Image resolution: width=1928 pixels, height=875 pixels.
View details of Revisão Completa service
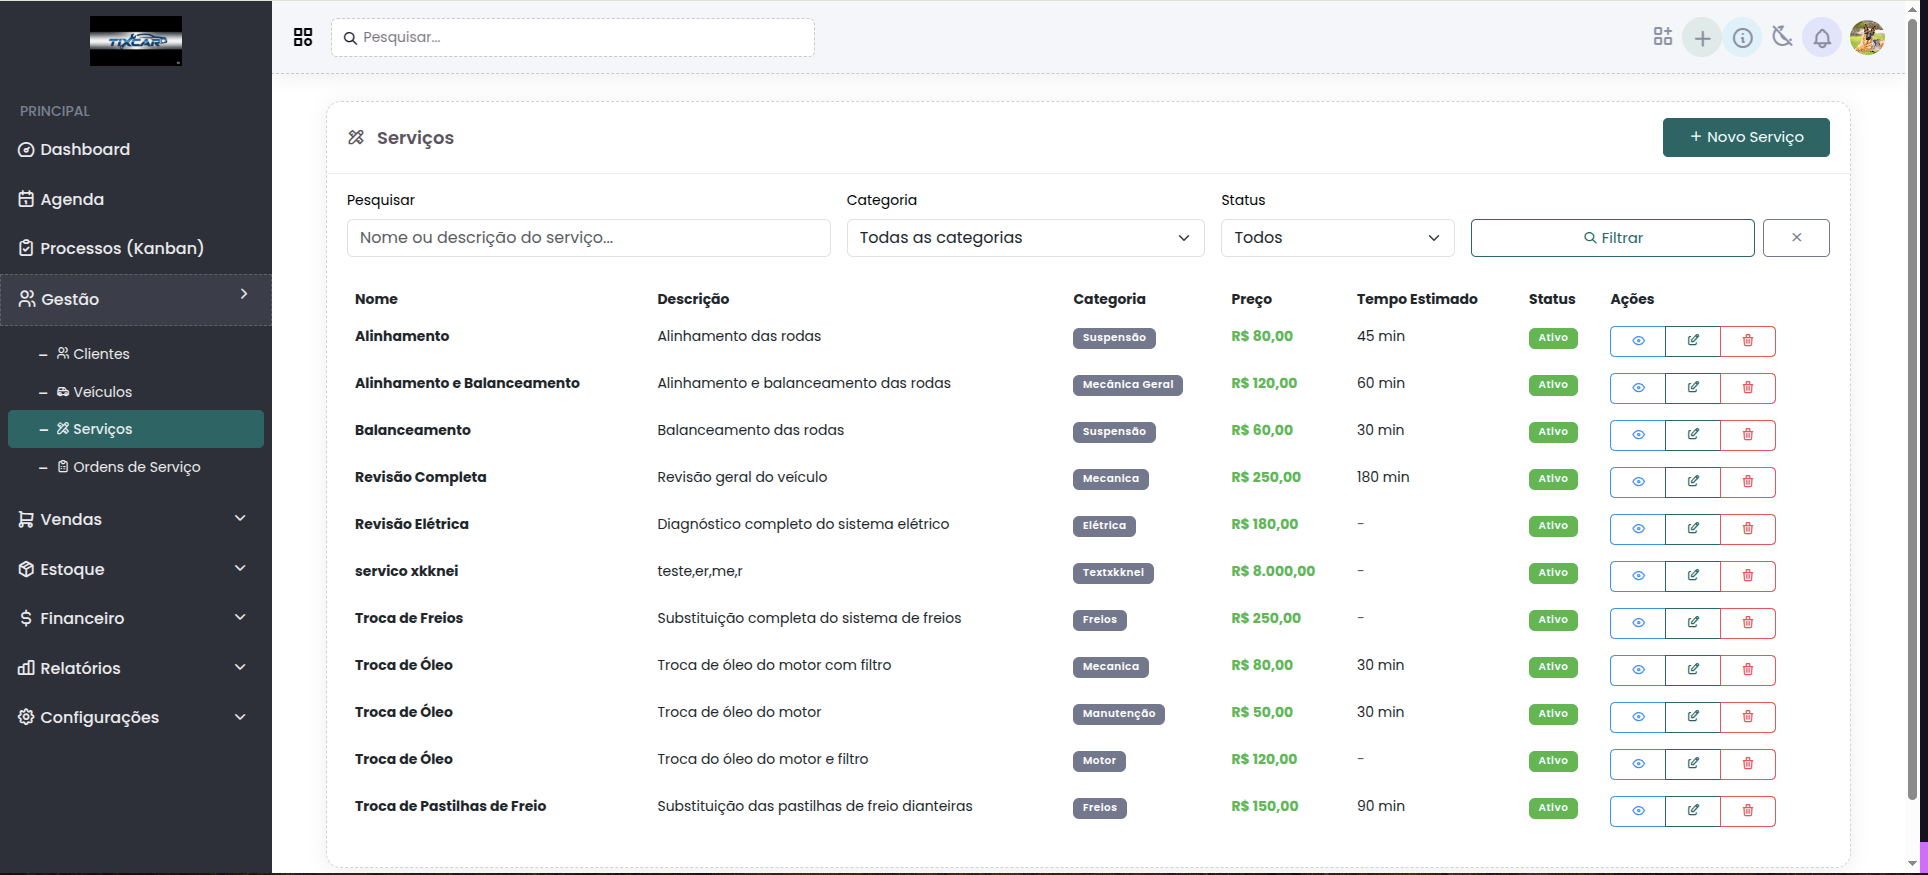1637,482
